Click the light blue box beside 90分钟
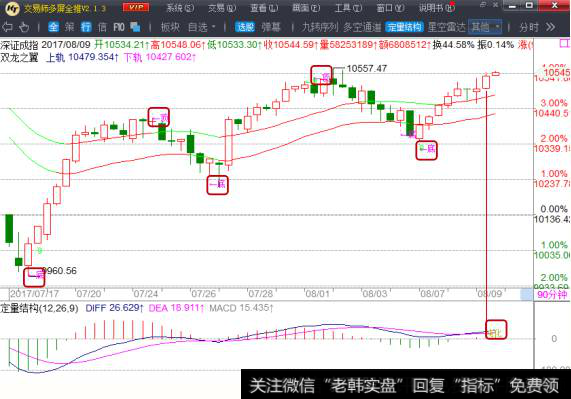 coord(526,294)
